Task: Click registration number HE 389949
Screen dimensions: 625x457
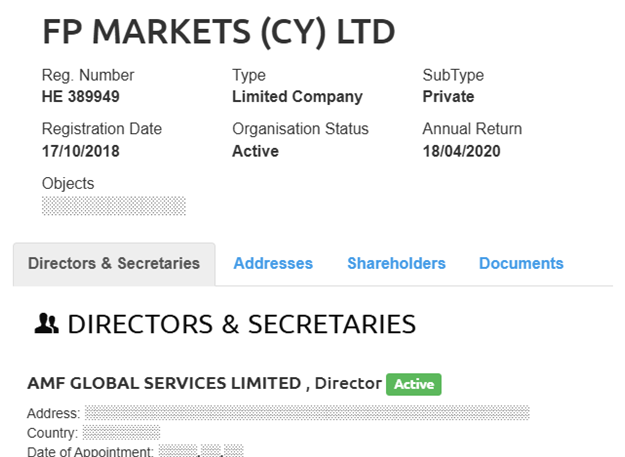Action: click(81, 96)
